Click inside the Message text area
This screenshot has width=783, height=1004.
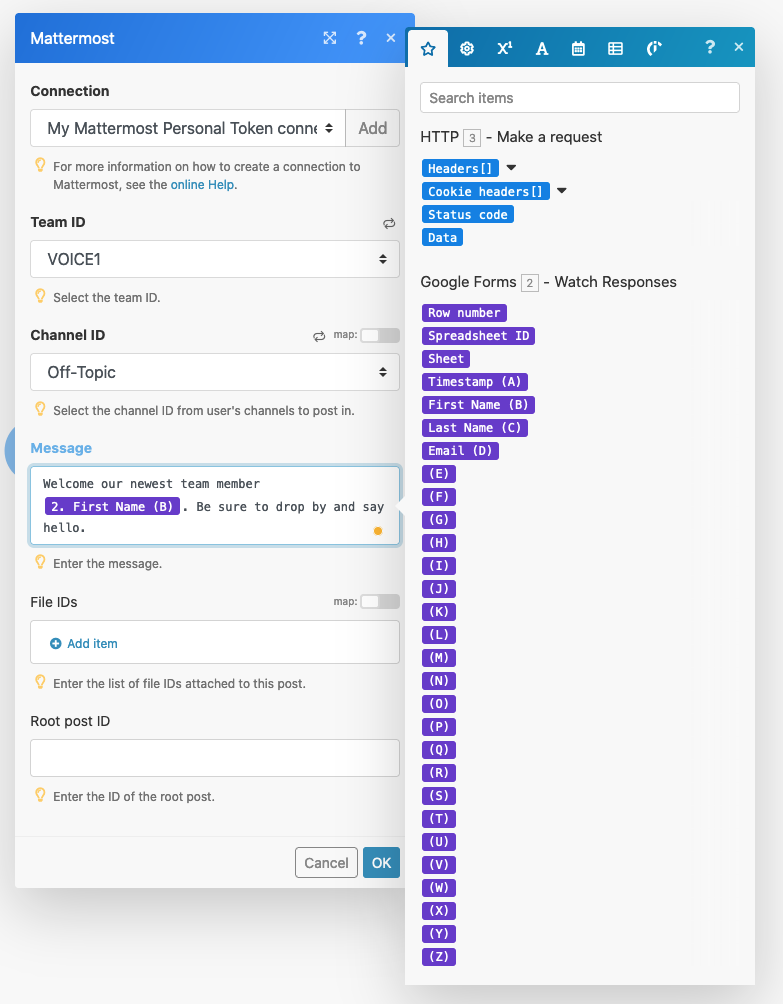point(214,505)
